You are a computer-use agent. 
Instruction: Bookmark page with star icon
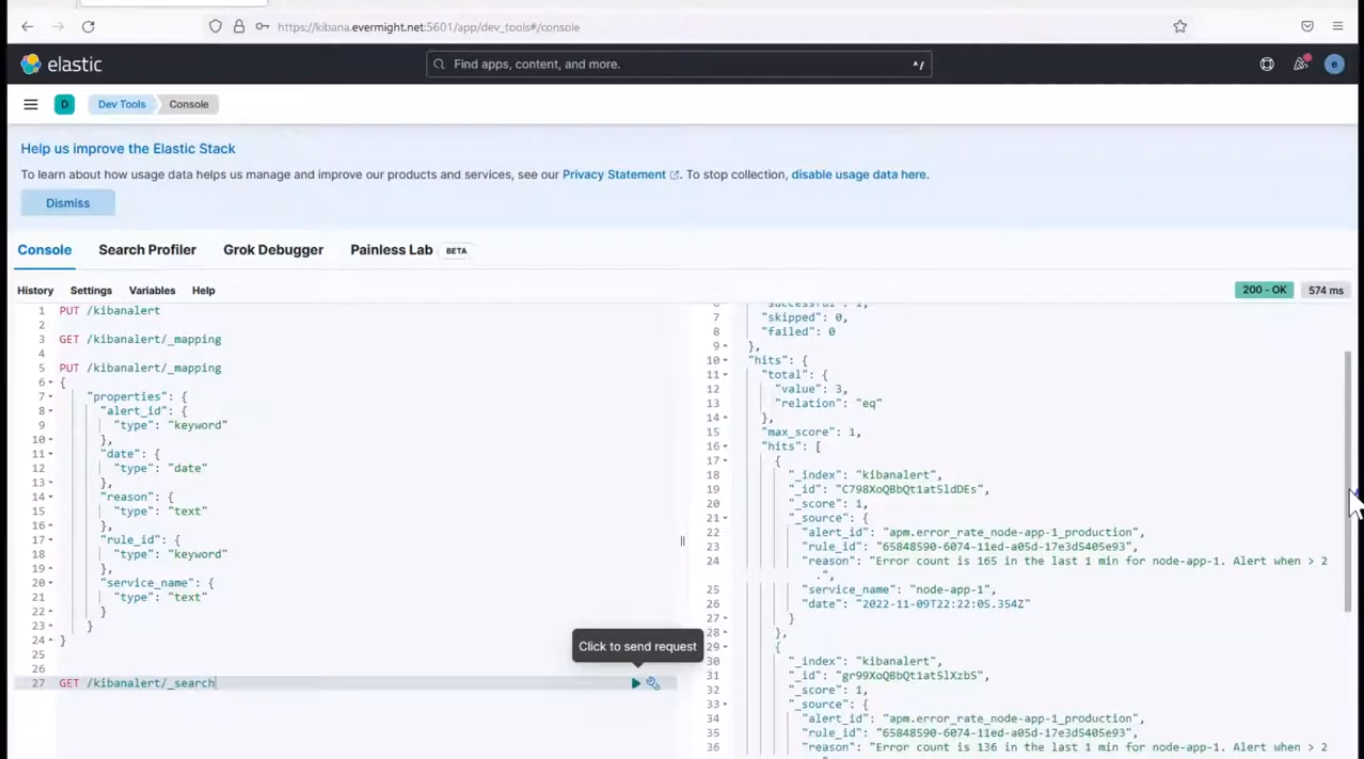(x=1180, y=26)
